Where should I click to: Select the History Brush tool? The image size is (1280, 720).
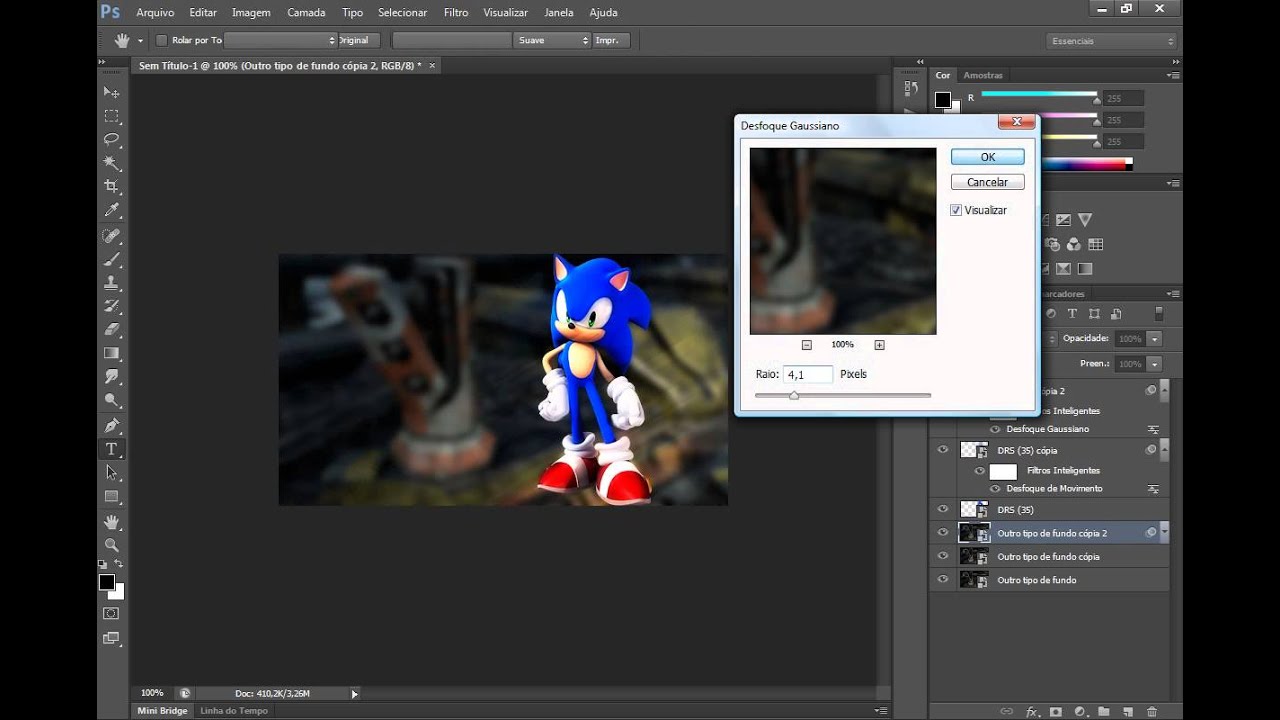(x=112, y=306)
